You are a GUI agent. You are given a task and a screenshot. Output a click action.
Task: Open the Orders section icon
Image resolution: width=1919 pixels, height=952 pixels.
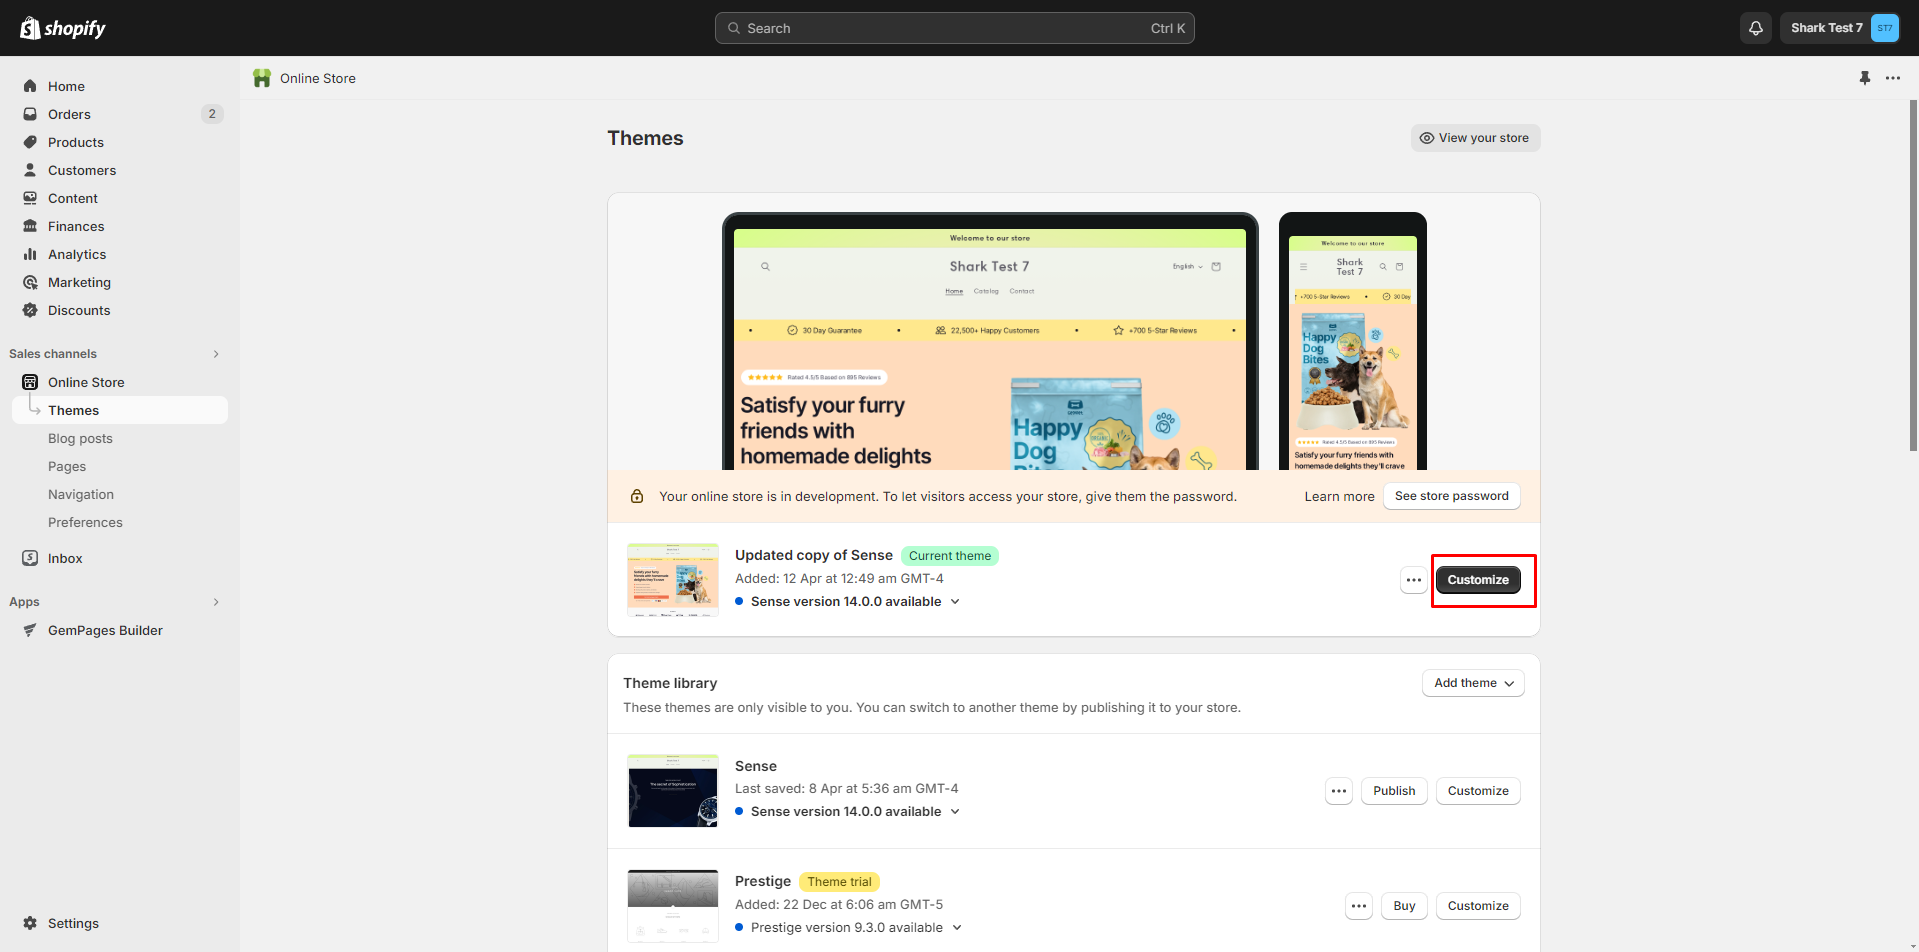[30, 114]
